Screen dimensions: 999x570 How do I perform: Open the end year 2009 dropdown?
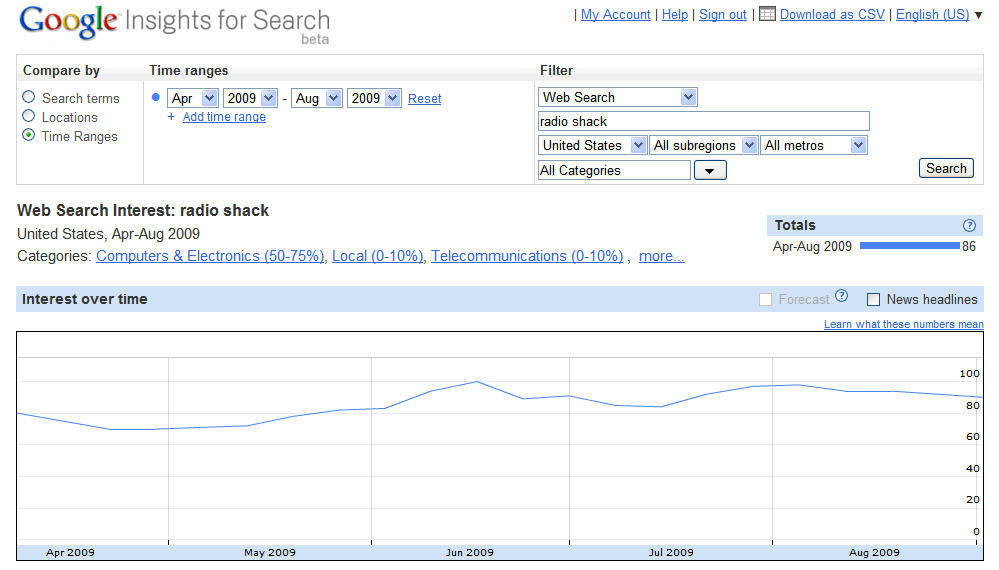(374, 98)
